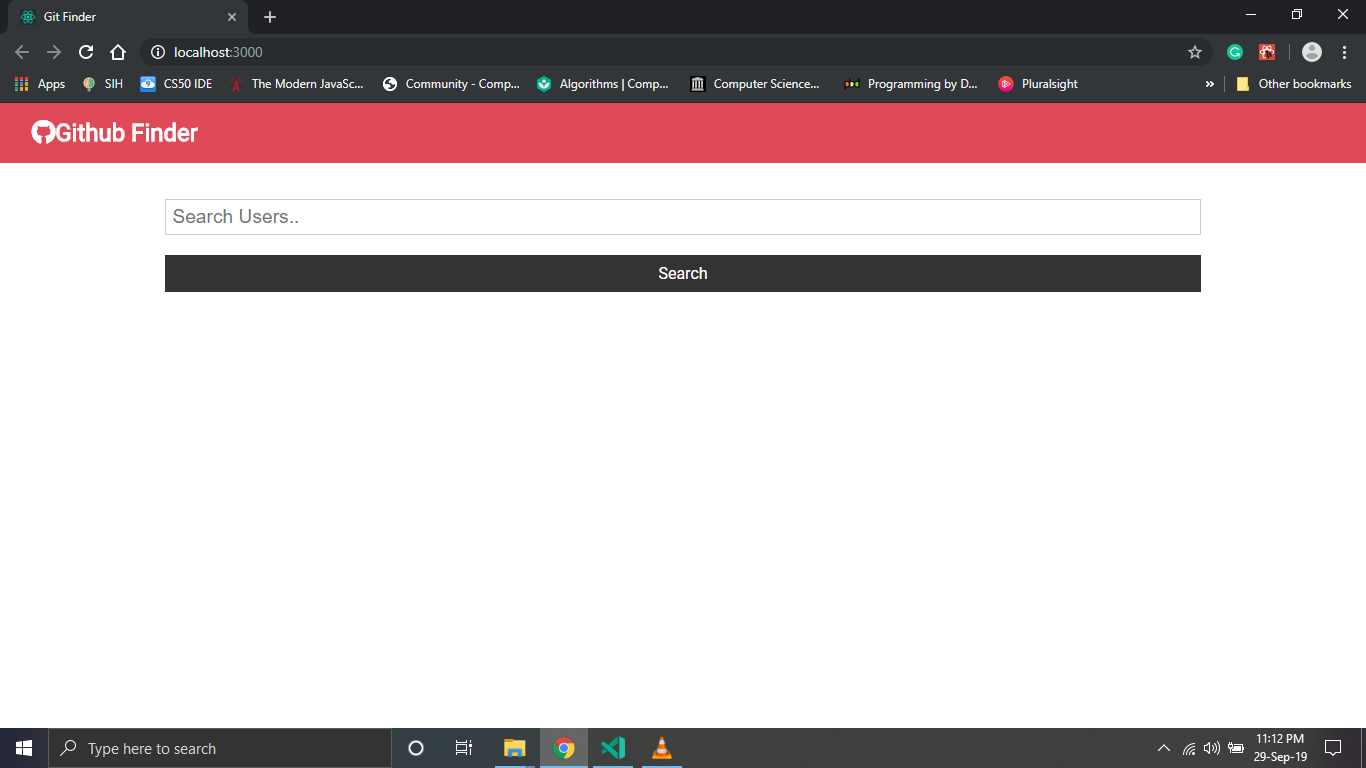Open VLC from the taskbar

coord(661,747)
